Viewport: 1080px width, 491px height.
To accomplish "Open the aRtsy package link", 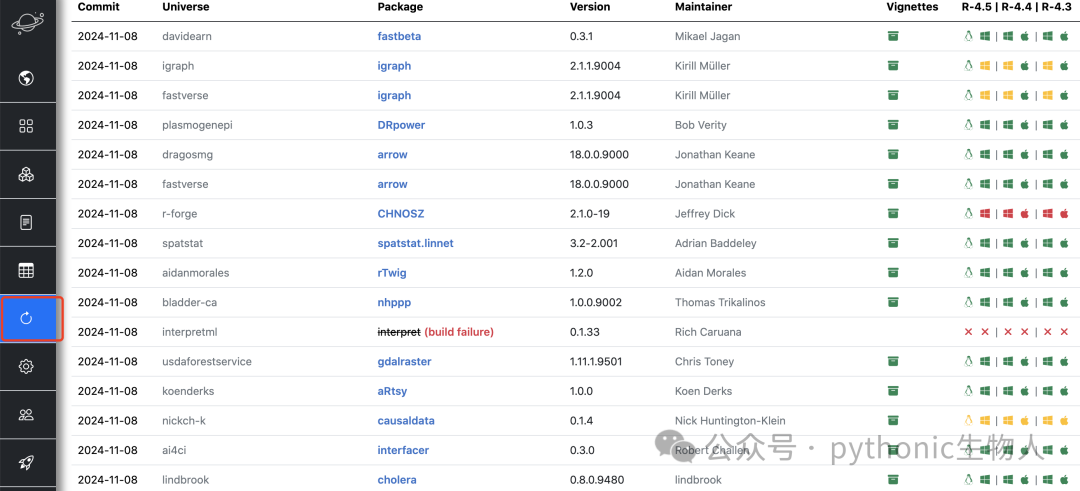I will click(x=394, y=391).
